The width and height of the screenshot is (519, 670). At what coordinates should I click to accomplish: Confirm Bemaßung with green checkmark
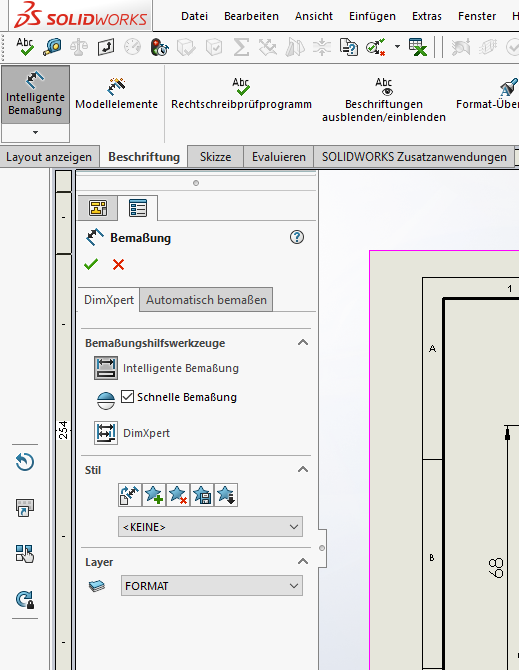tap(91, 264)
